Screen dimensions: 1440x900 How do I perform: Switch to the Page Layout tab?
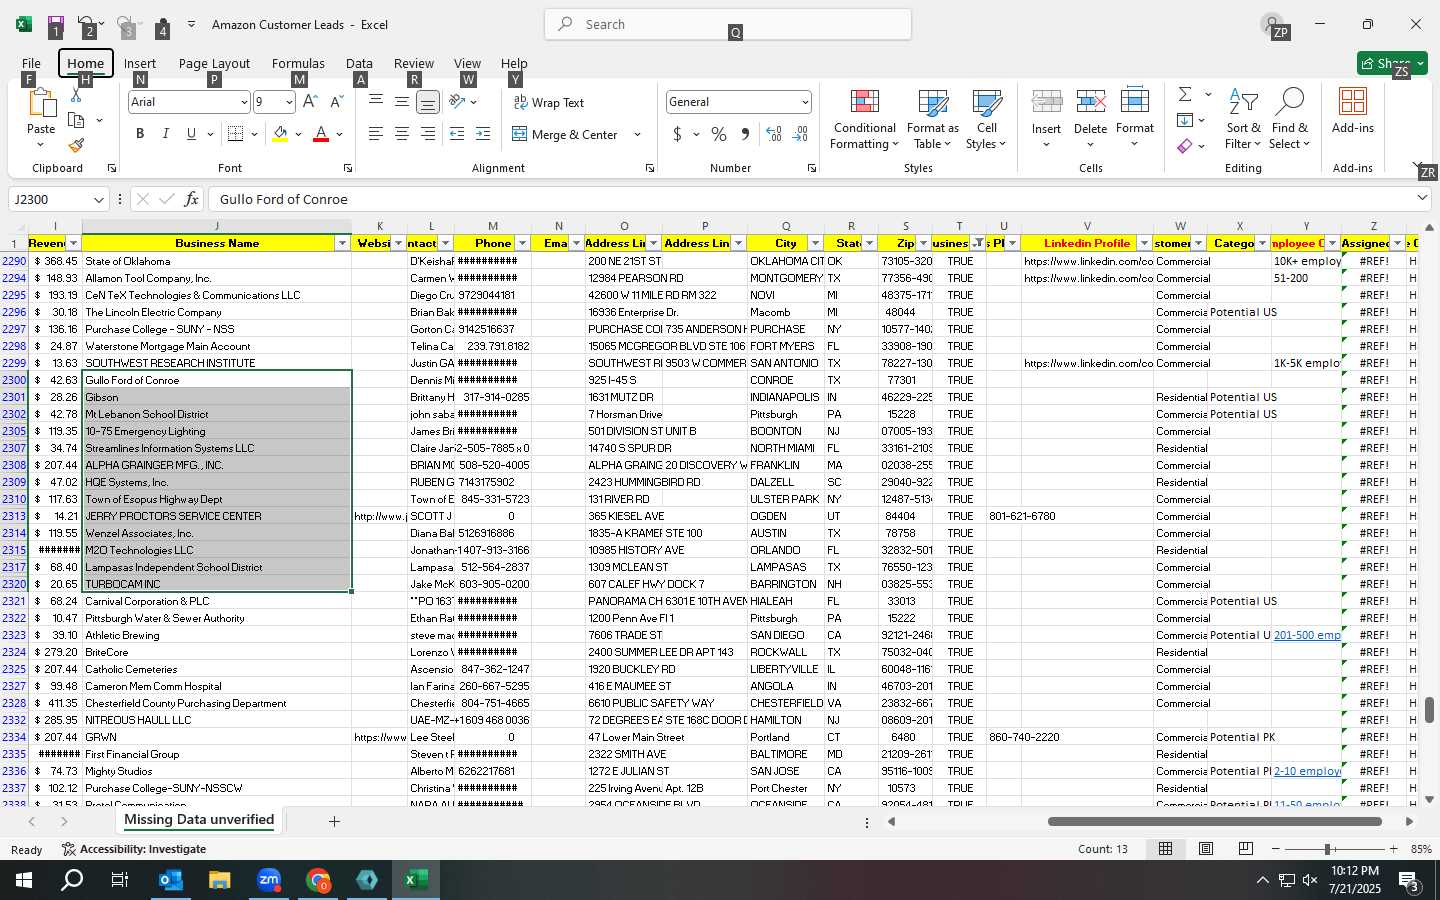pyautogui.click(x=214, y=63)
